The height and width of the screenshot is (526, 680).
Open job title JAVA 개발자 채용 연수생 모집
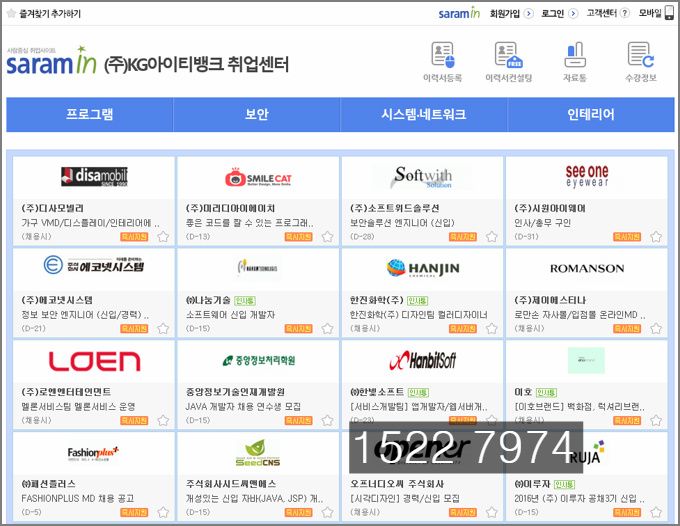243,407
